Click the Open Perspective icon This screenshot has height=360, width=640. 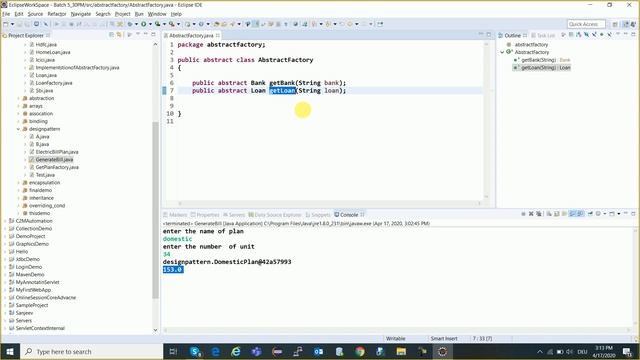(x=615, y=24)
